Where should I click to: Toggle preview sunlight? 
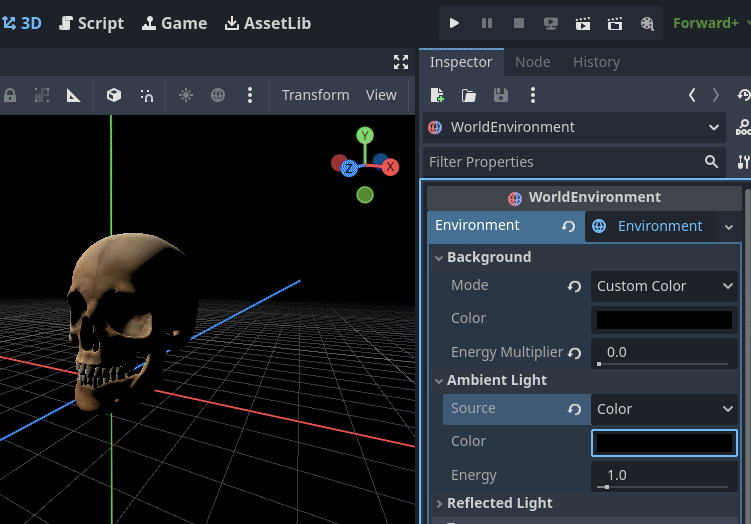186,95
